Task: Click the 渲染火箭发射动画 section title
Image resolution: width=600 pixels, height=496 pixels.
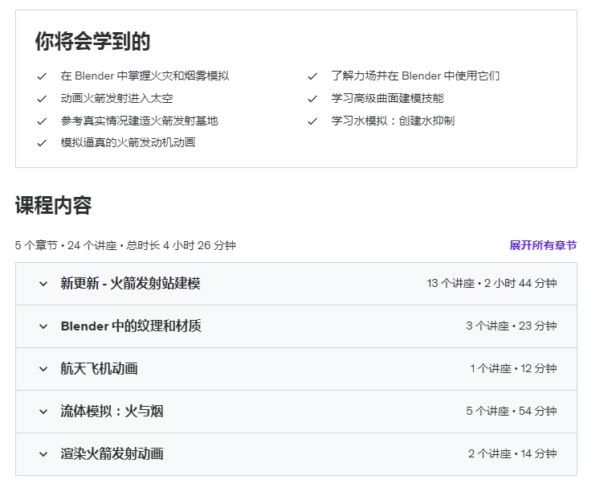Action: click(x=111, y=454)
